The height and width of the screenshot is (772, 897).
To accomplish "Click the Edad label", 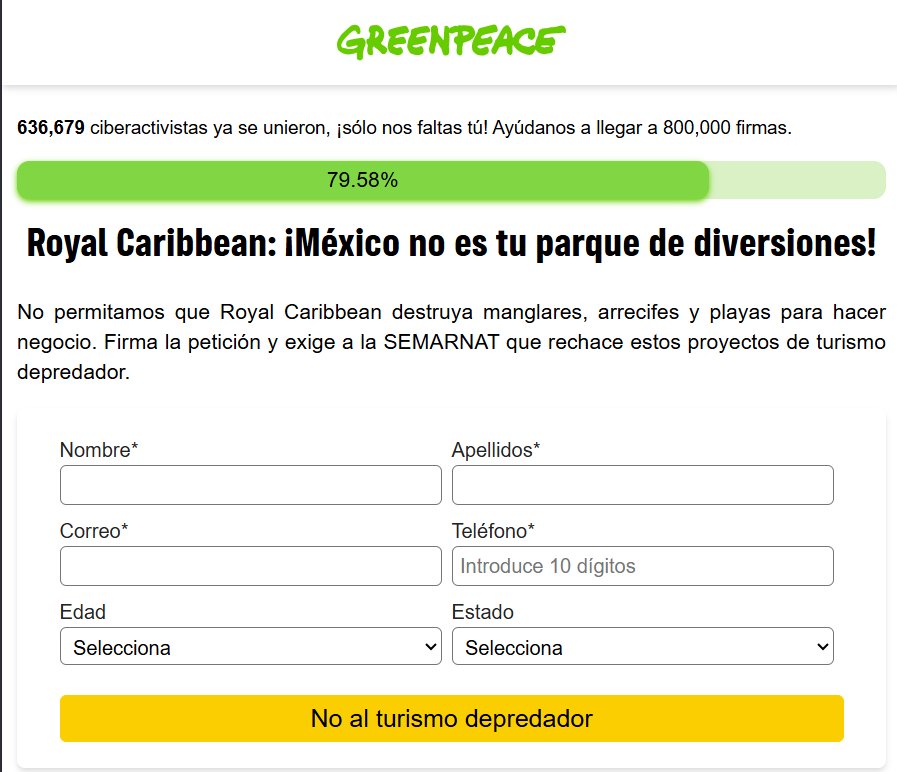I will pos(83,612).
